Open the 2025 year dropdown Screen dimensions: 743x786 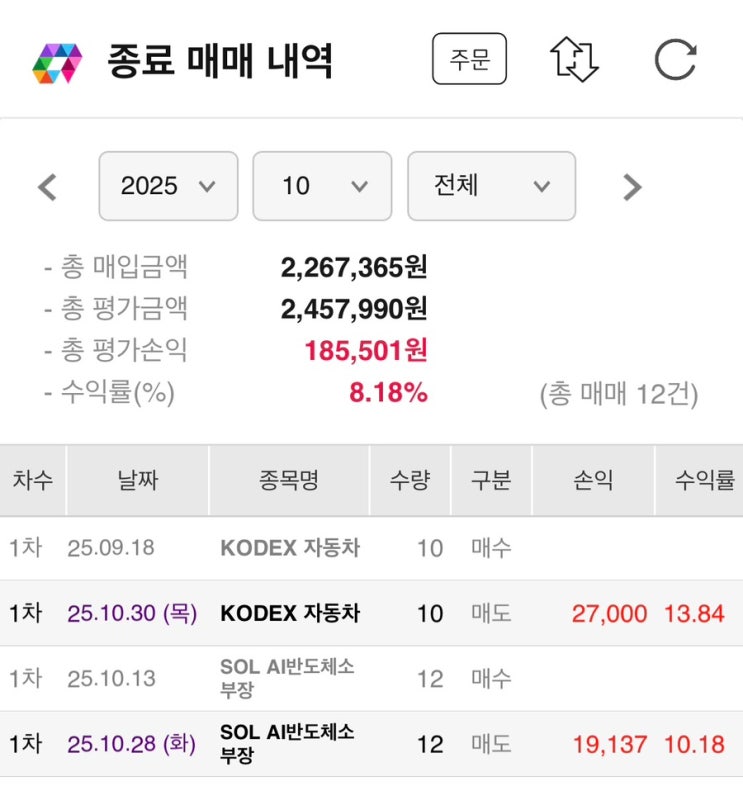[x=168, y=186]
